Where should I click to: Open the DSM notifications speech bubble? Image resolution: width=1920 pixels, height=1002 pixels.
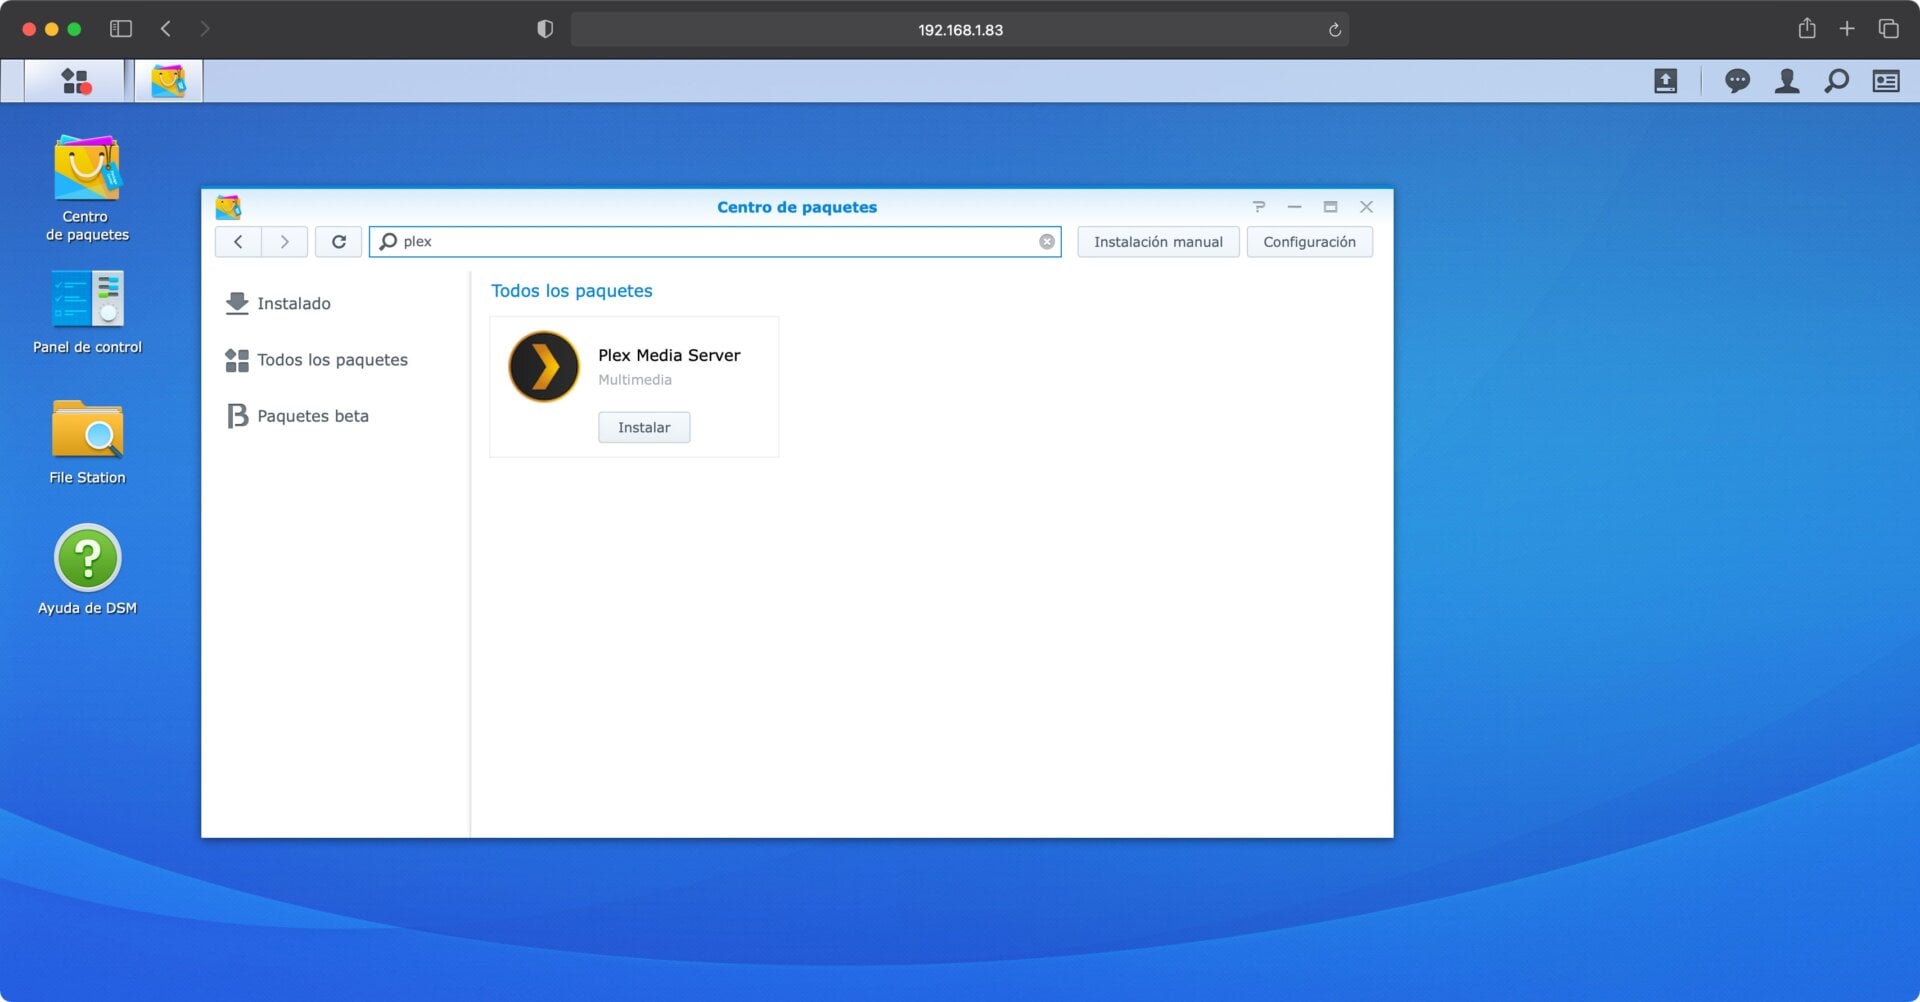point(1737,81)
